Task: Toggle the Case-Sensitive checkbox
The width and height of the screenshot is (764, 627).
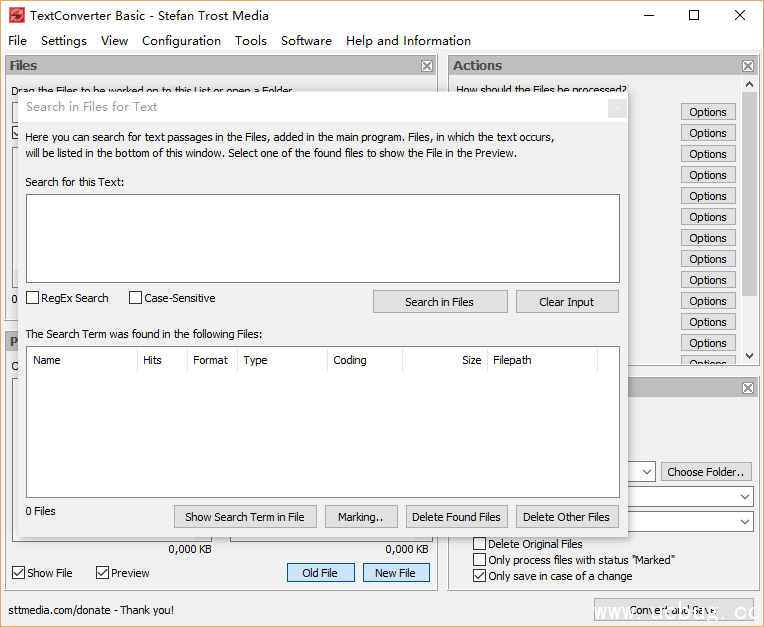Action: tap(136, 298)
